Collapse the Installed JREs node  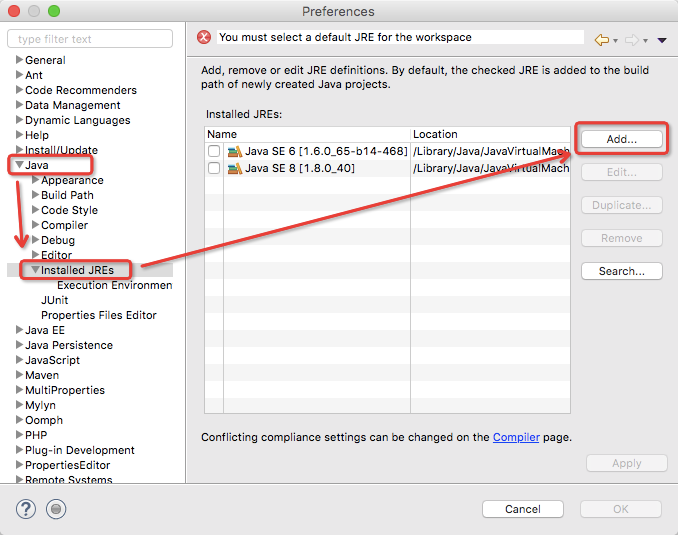tap(35, 269)
